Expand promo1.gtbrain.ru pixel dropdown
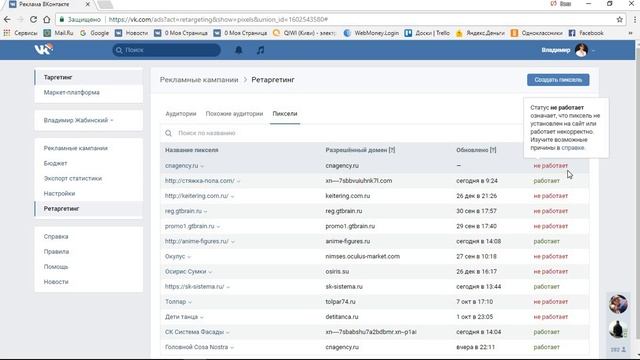 pyautogui.click(x=218, y=227)
